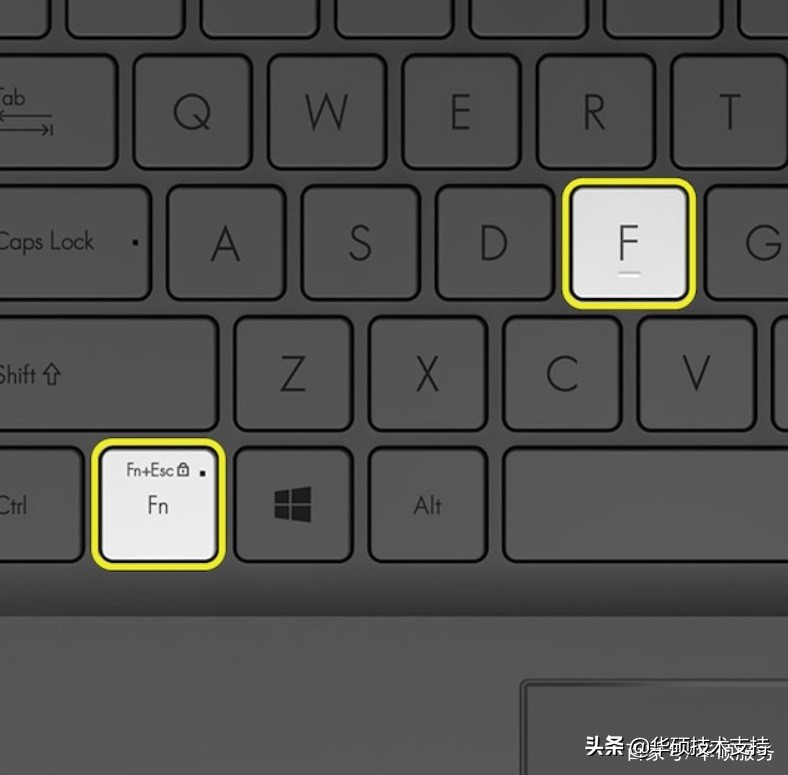Click the Q key
The image size is (788, 775).
tap(192, 112)
